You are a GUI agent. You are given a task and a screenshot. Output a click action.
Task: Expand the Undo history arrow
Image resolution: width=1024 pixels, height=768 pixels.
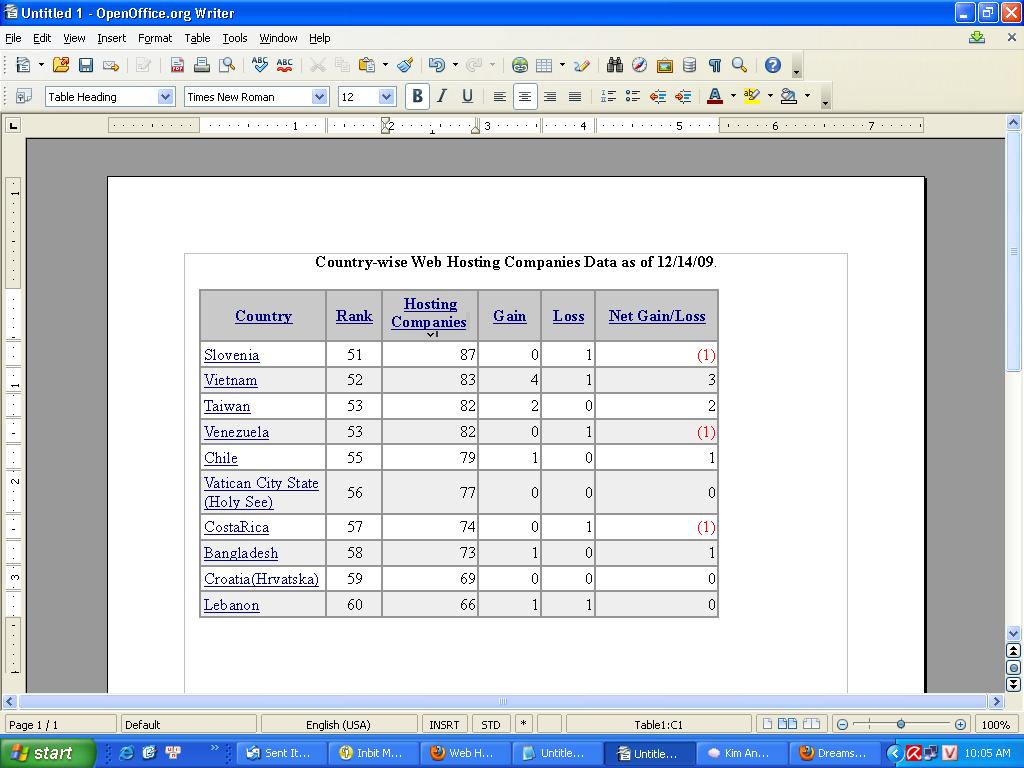coord(455,65)
